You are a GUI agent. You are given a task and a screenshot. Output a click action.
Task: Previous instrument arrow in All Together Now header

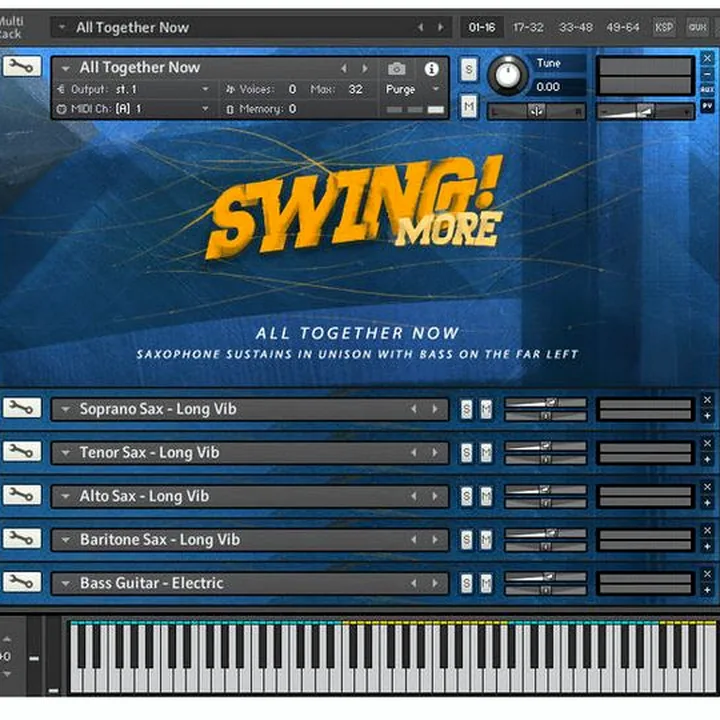tap(344, 69)
